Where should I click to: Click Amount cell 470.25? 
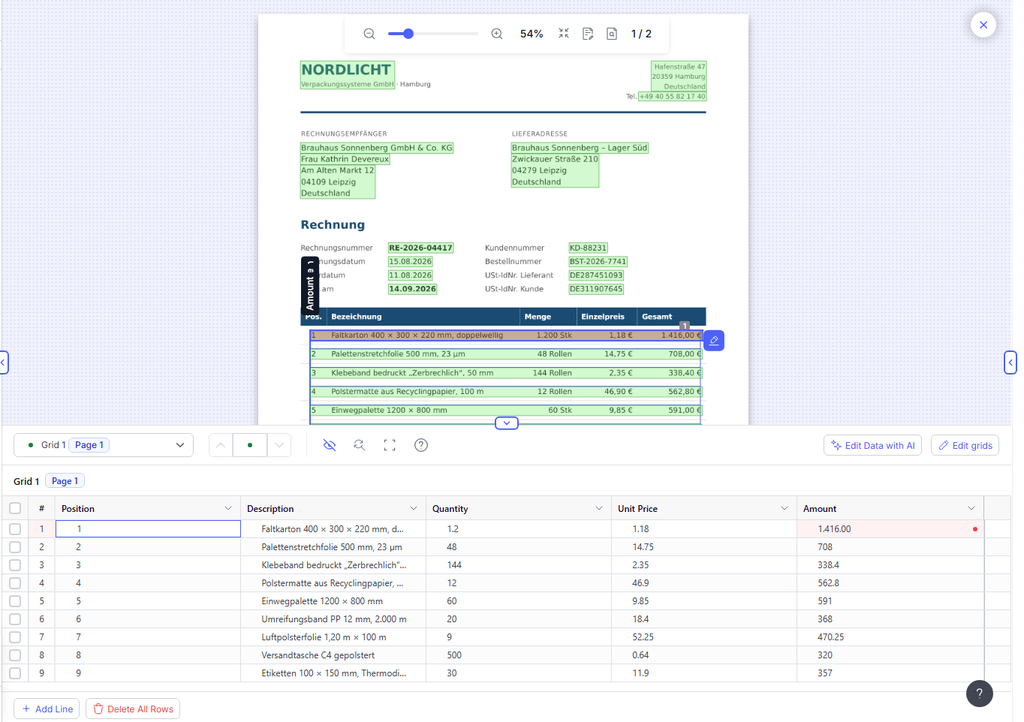point(890,637)
